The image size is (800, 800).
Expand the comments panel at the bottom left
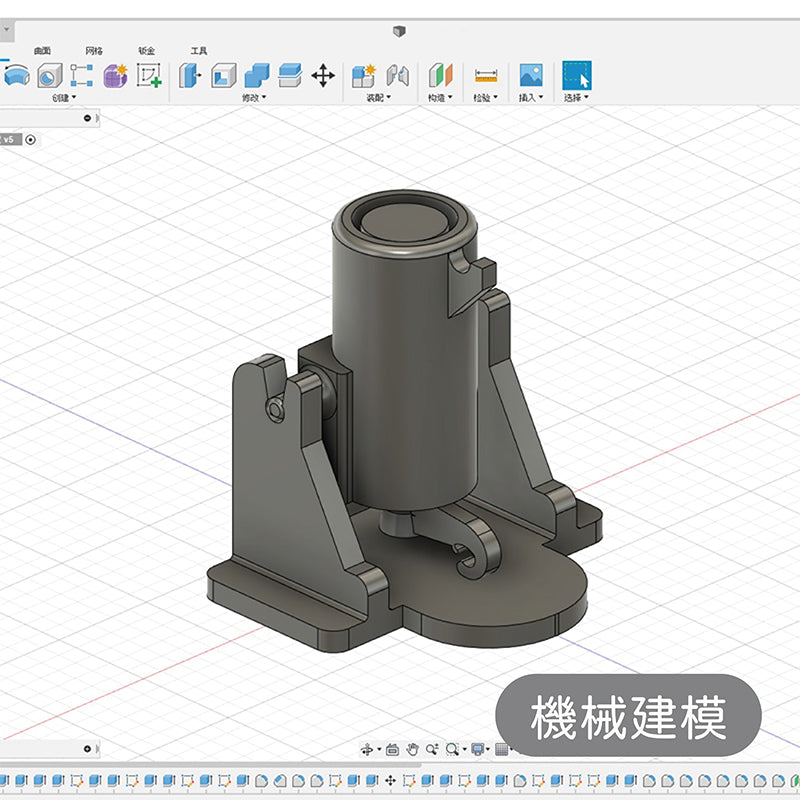coord(87,748)
